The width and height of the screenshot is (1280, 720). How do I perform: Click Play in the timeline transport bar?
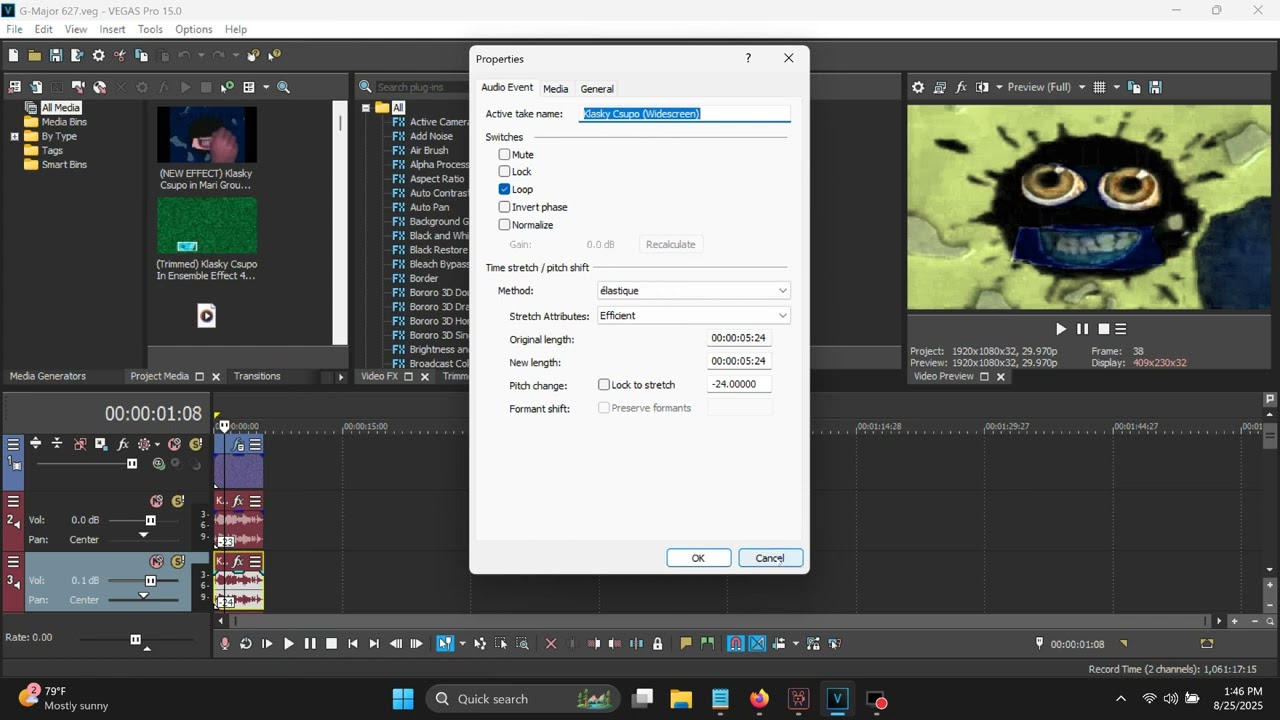tap(289, 644)
